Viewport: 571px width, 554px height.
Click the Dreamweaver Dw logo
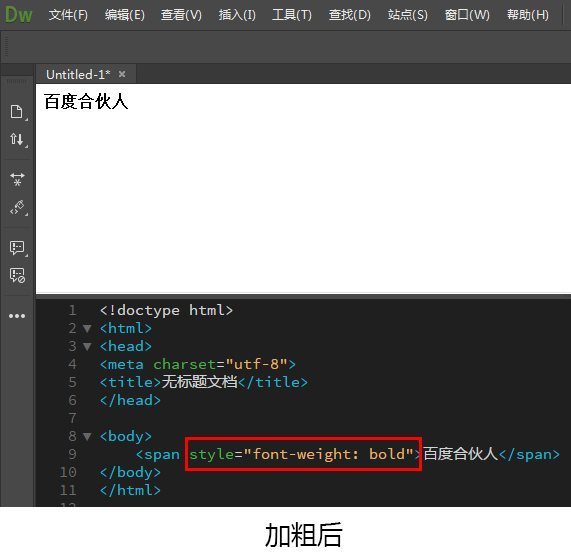[19, 15]
